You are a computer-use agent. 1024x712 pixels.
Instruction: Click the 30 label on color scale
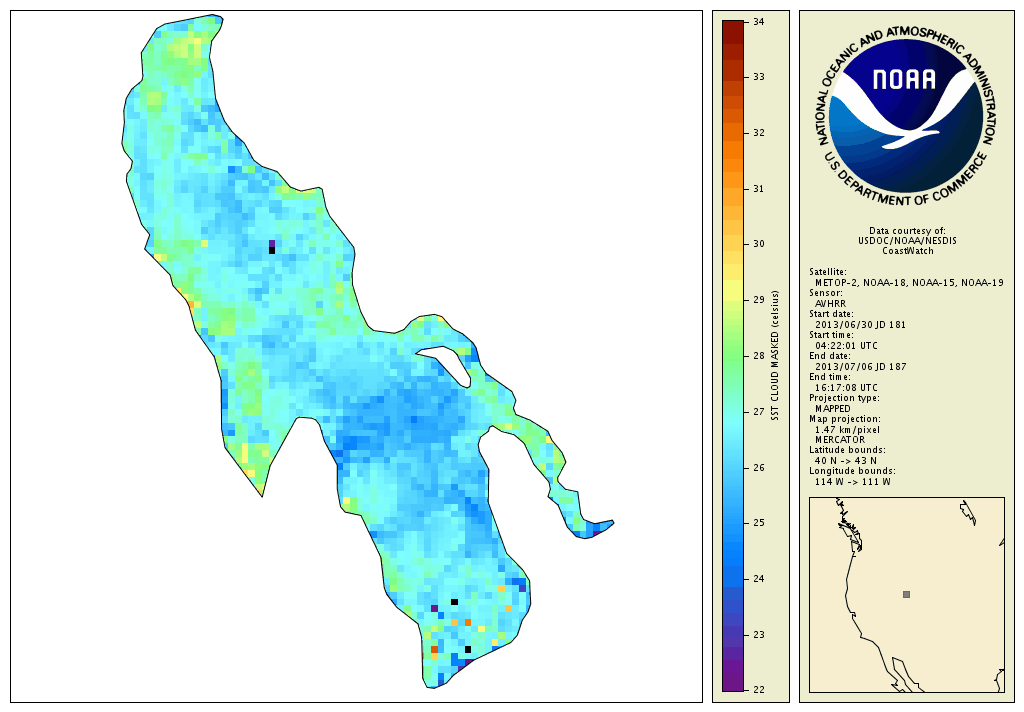758,244
